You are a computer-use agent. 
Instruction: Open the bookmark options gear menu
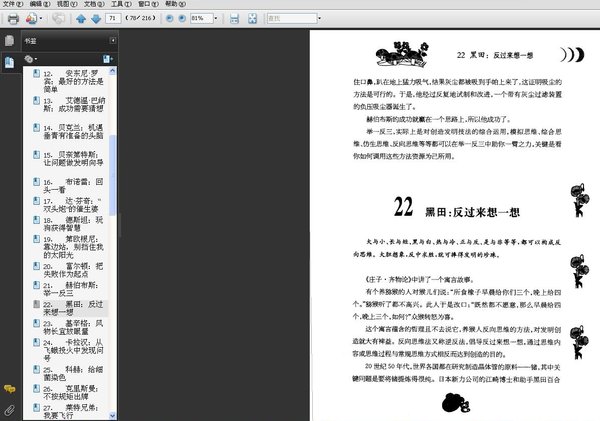pyautogui.click(x=30, y=59)
